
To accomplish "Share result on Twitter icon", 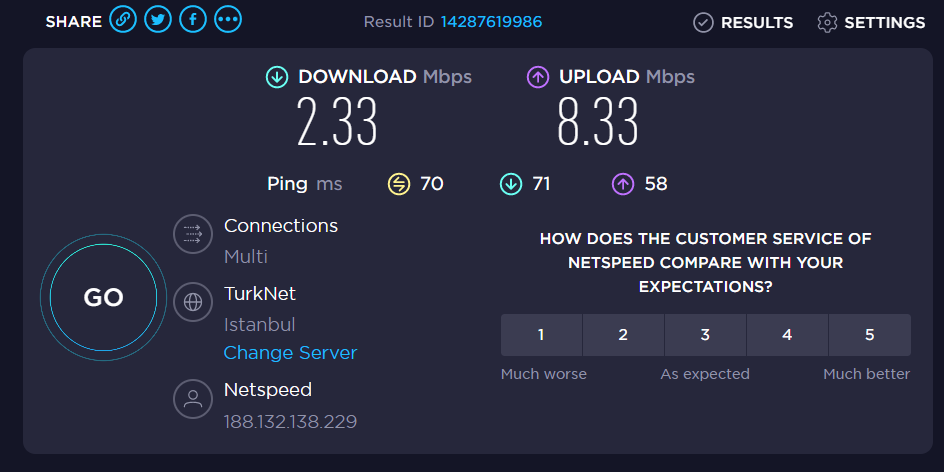I will click(x=158, y=19).
